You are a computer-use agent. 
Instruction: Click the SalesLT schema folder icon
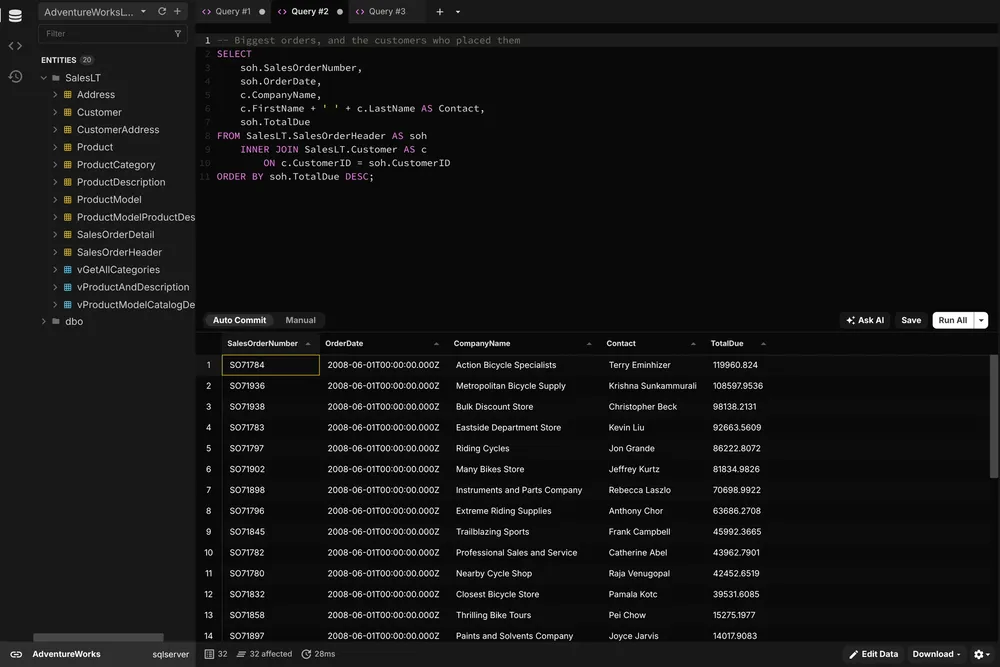click(56, 78)
